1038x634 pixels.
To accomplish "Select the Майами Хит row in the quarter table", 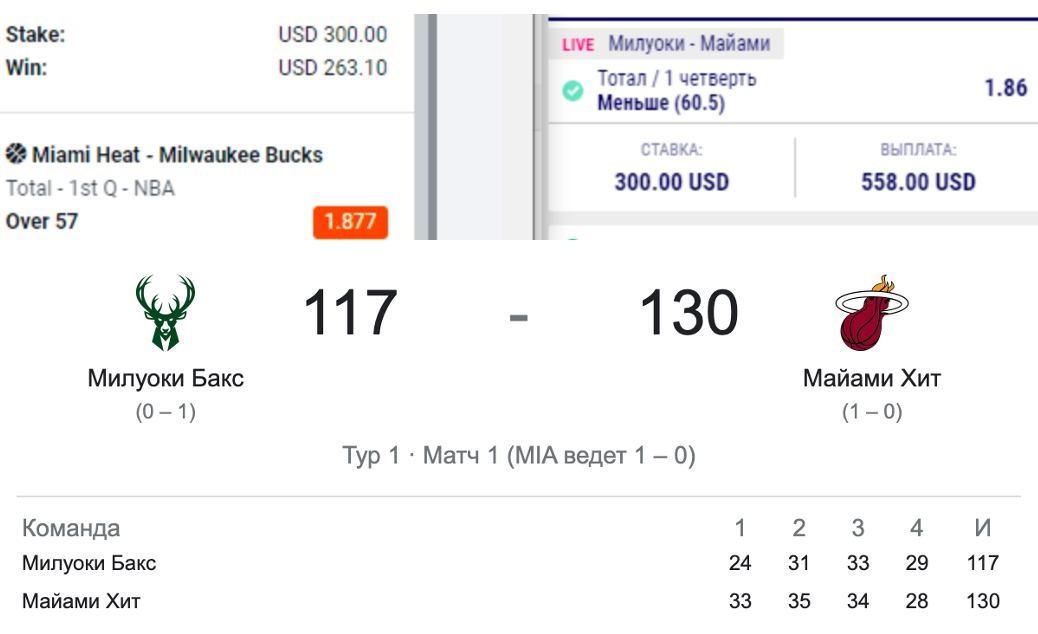I will (81, 601).
